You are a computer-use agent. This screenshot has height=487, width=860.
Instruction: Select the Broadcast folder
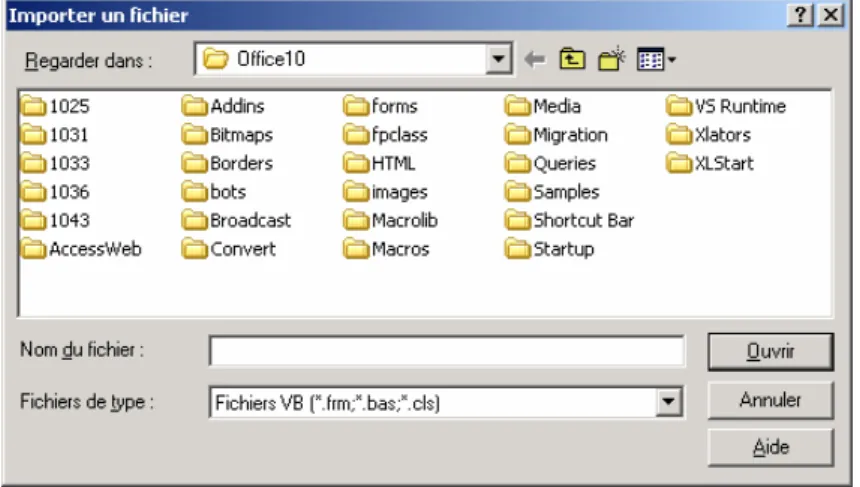(236, 220)
